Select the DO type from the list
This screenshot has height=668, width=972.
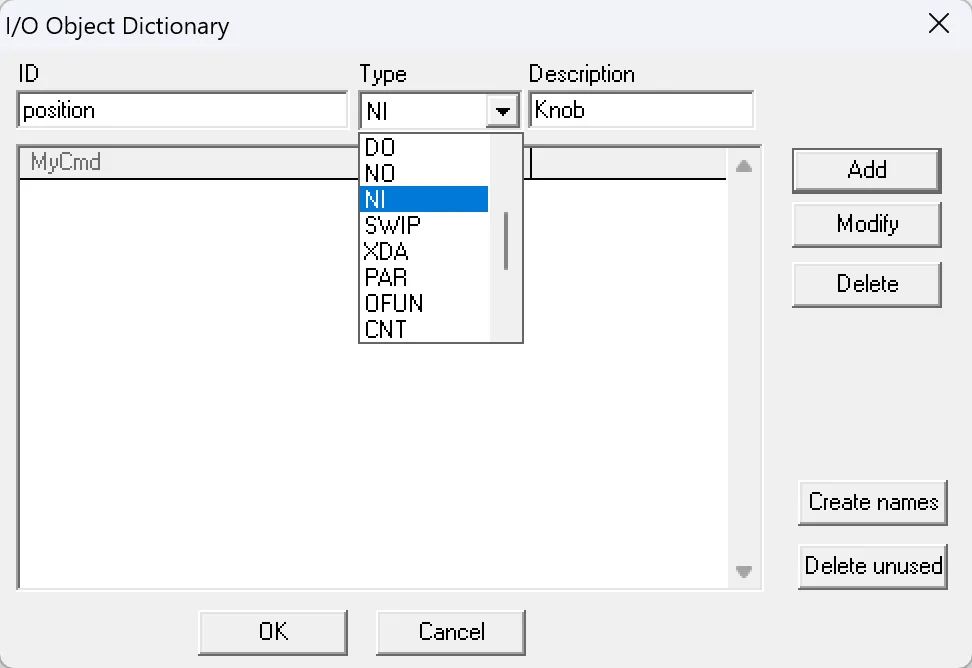380,147
